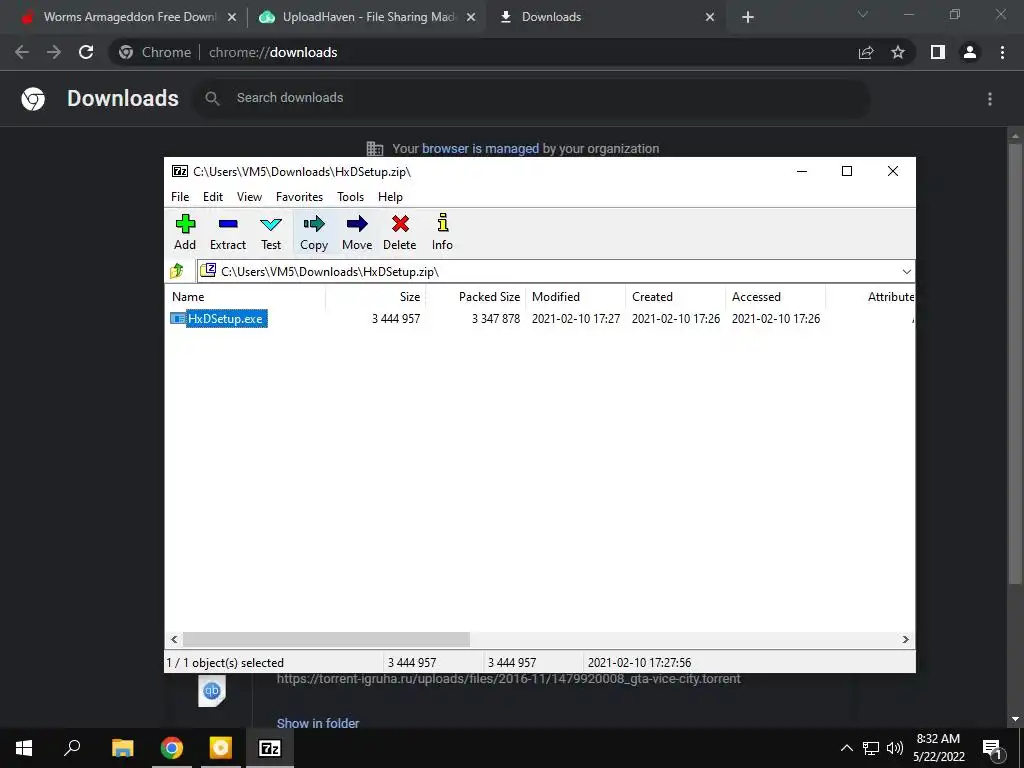Viewport: 1024px width, 768px height.
Task: Click the 7-Zip window title icon
Action: (180, 171)
